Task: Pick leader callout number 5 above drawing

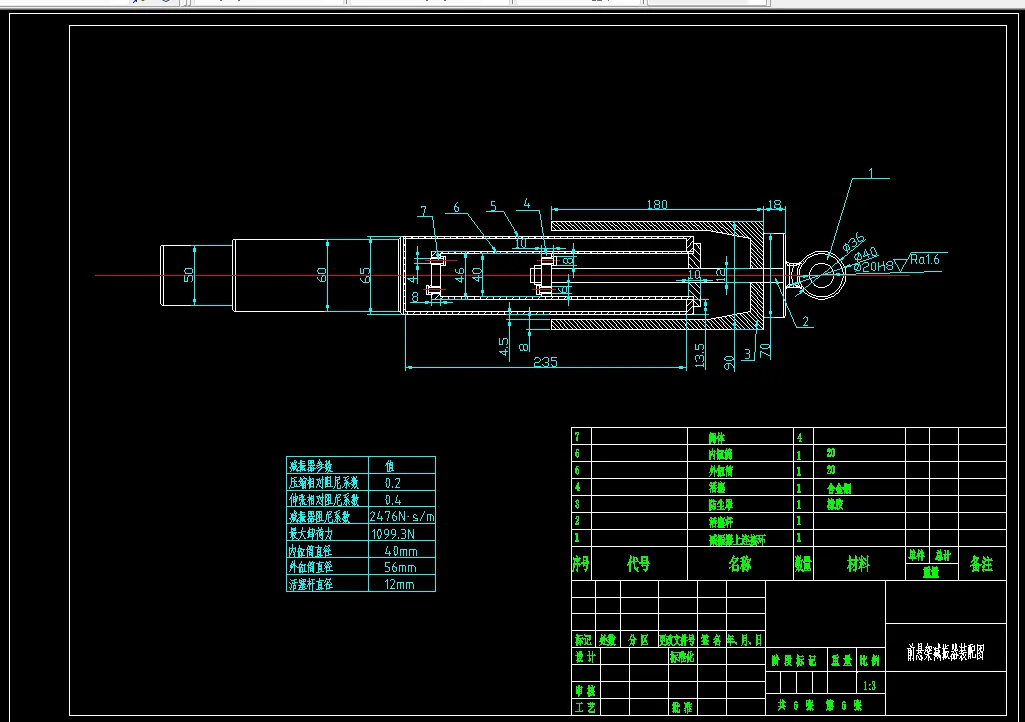Action: coord(494,207)
